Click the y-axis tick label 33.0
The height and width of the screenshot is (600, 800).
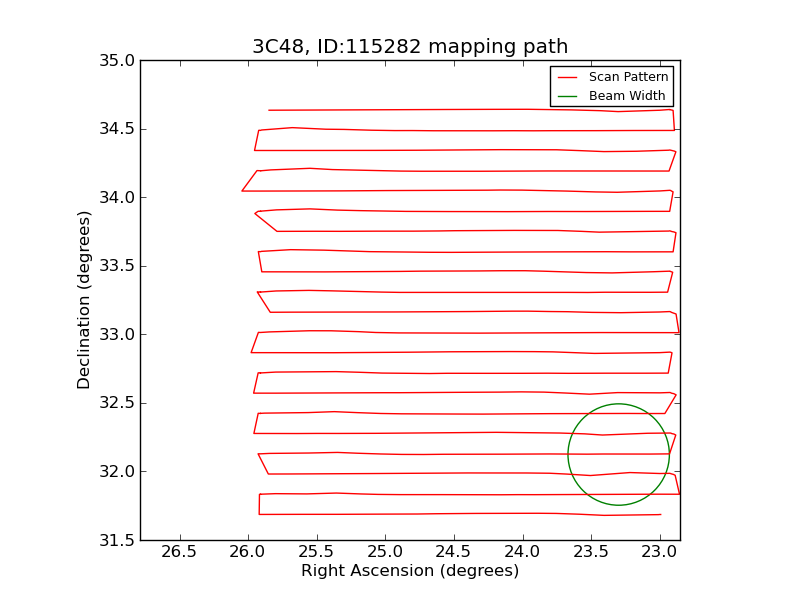coord(117,335)
